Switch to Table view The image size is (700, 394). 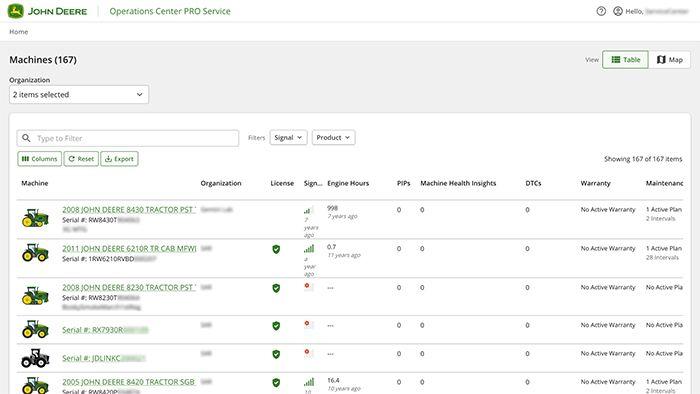pyautogui.click(x=625, y=60)
